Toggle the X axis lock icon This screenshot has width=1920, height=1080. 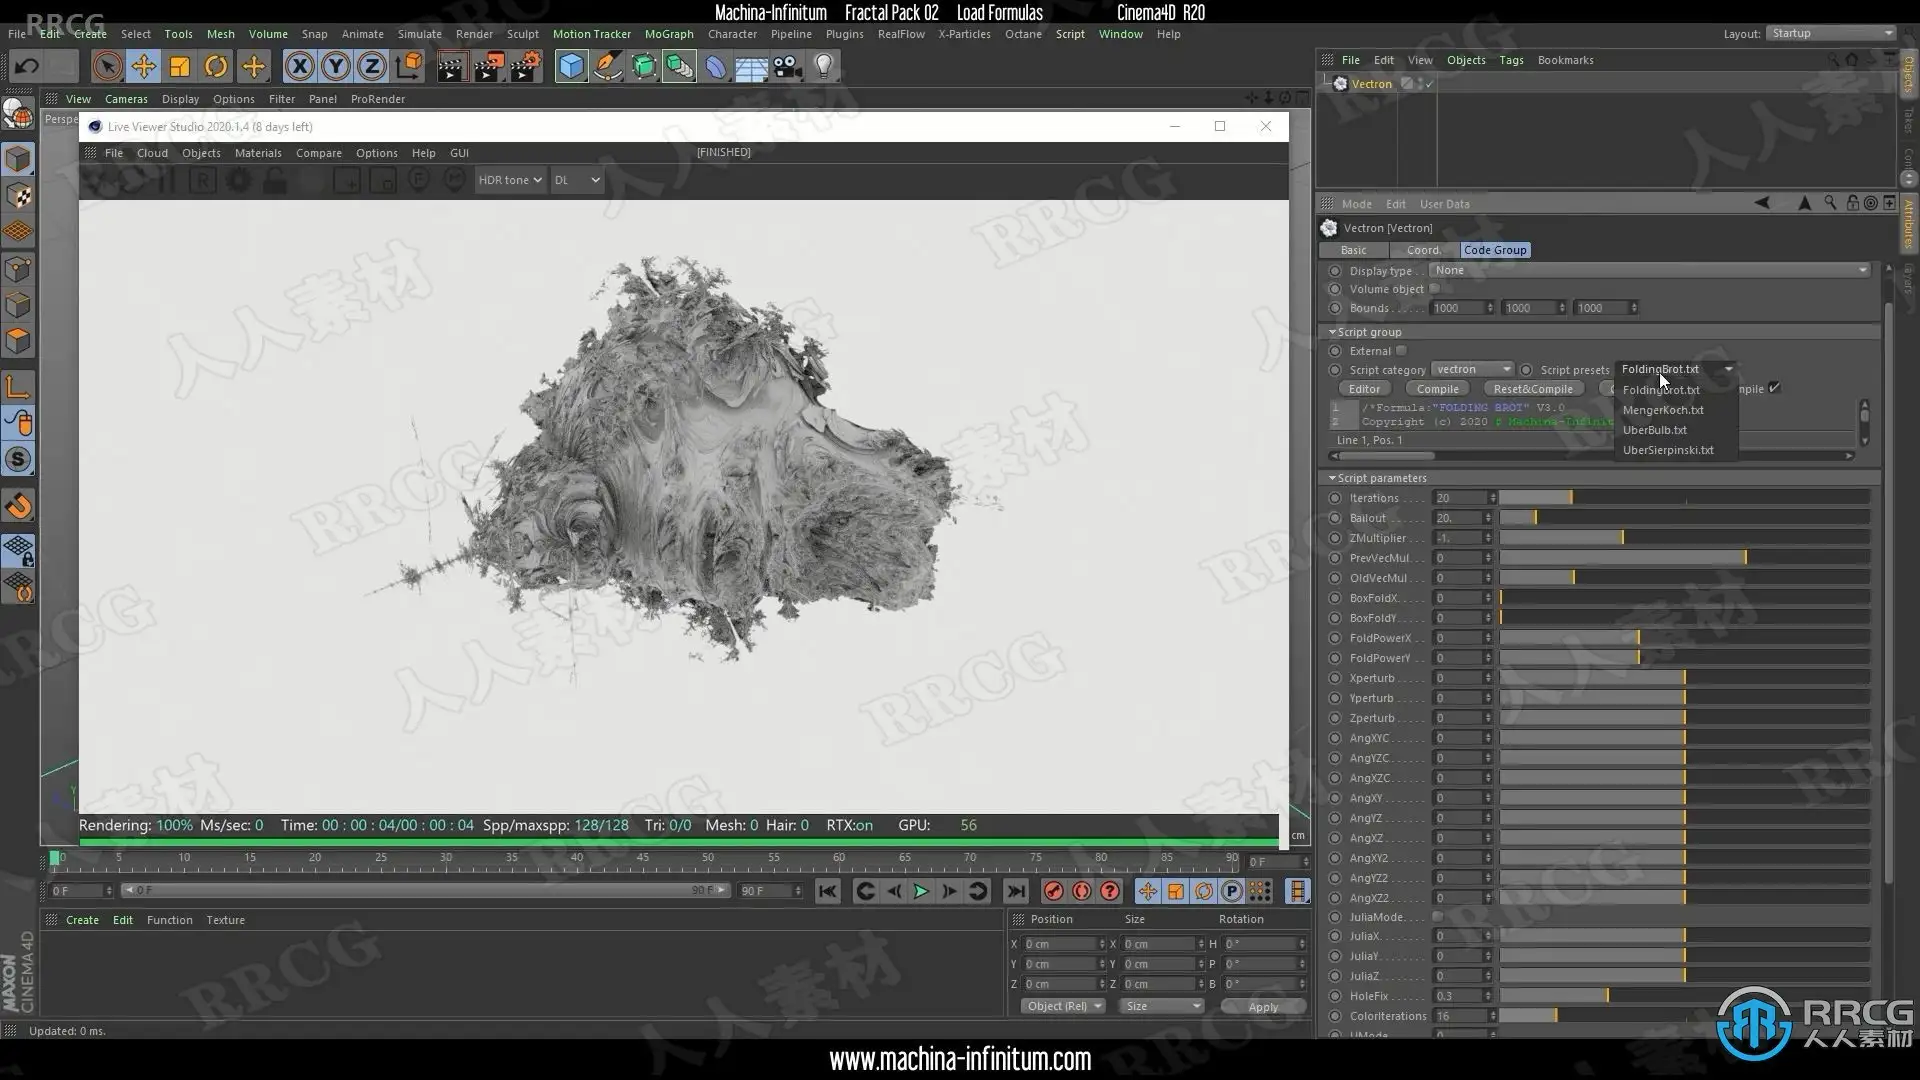coord(299,67)
